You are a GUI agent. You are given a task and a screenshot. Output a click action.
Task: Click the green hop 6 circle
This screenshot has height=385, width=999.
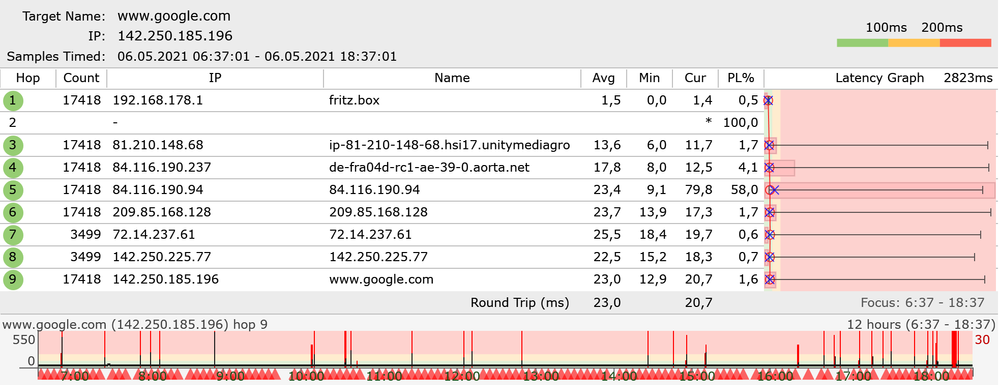[x=12, y=212]
